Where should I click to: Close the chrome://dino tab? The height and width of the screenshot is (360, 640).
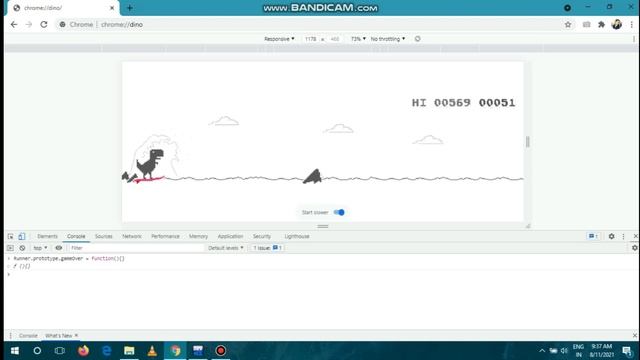112,8
